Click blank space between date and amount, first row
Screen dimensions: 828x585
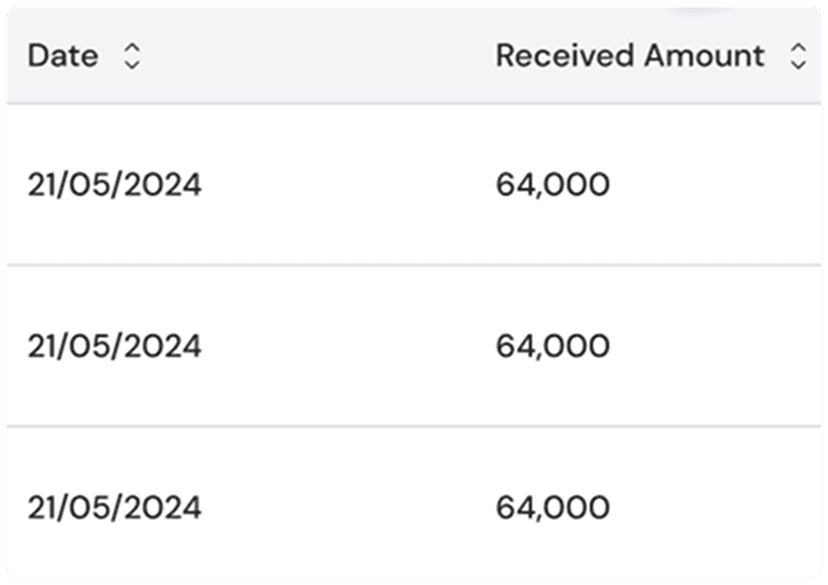349,185
